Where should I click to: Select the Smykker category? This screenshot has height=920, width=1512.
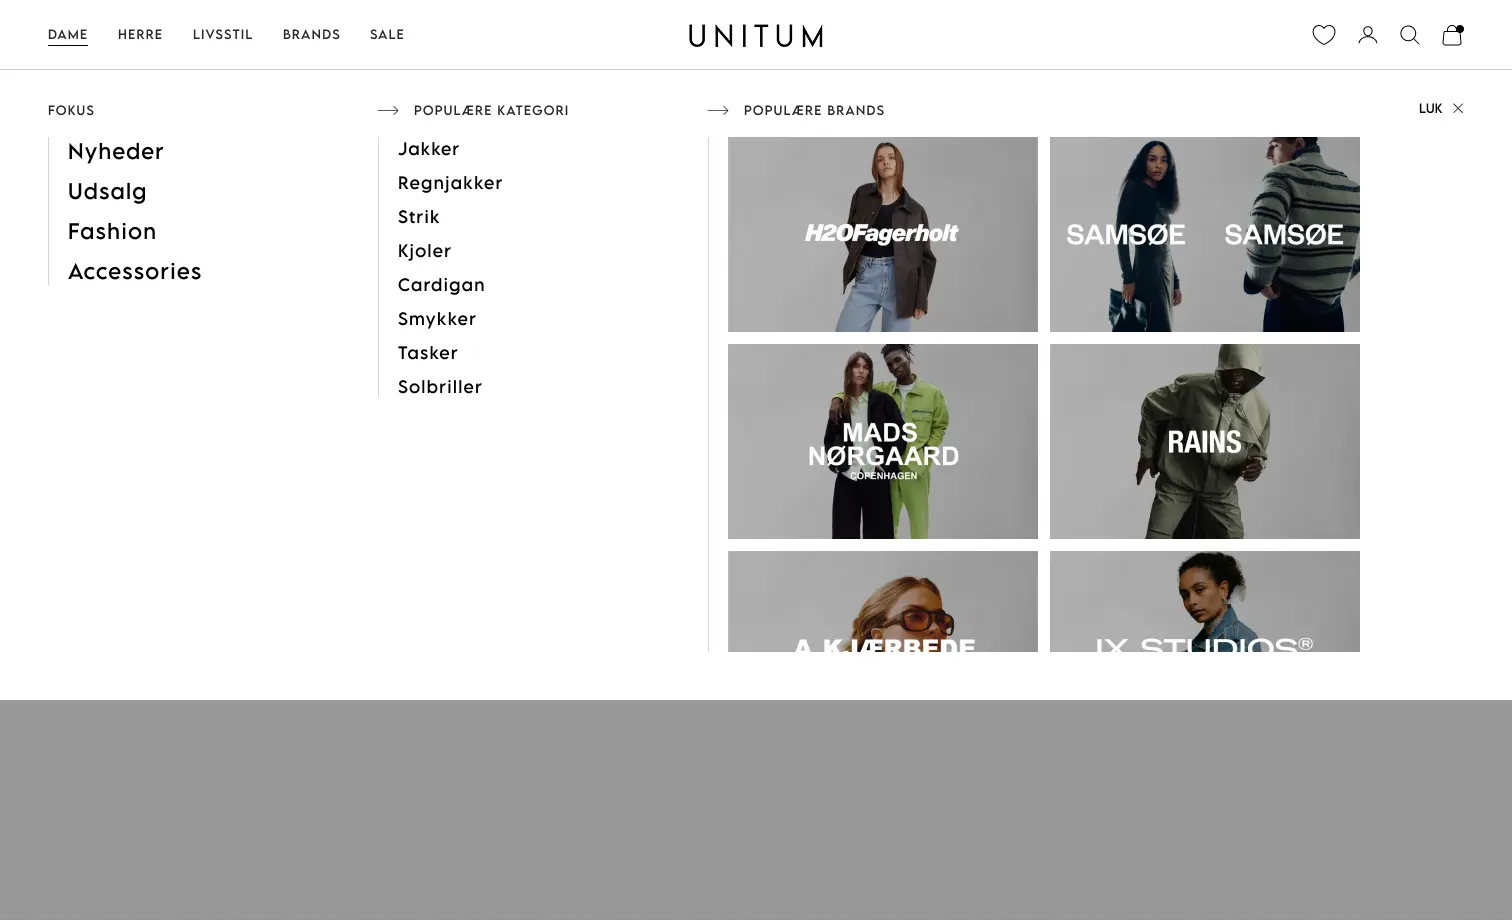(437, 319)
